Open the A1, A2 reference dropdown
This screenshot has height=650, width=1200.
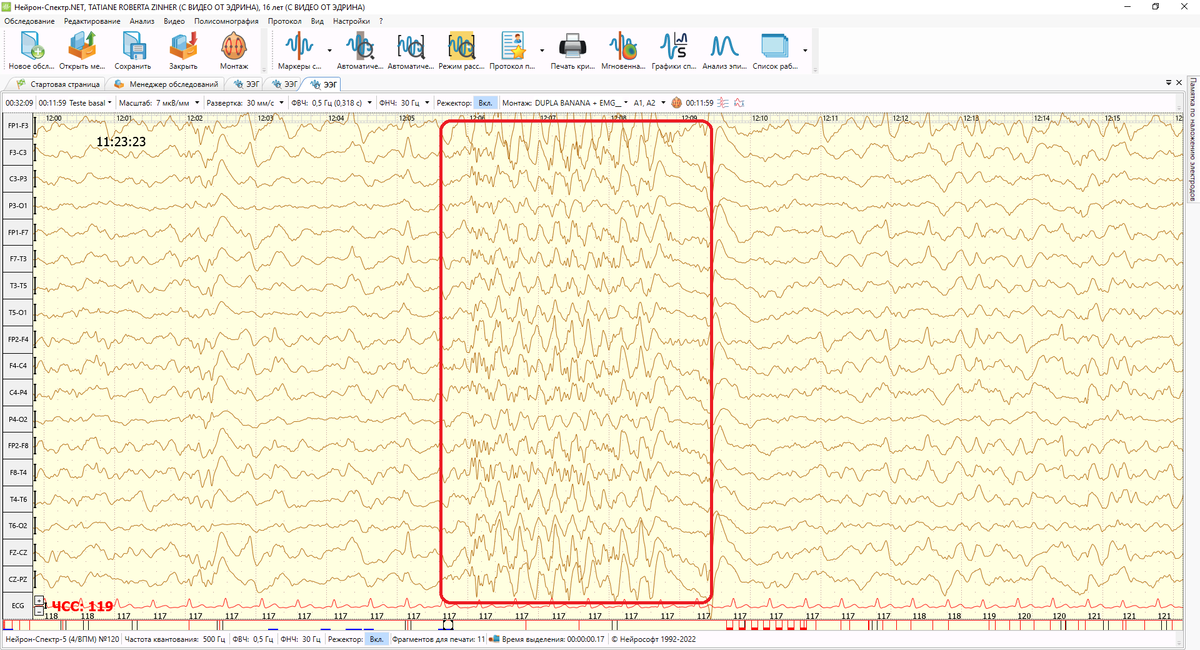tap(649, 102)
